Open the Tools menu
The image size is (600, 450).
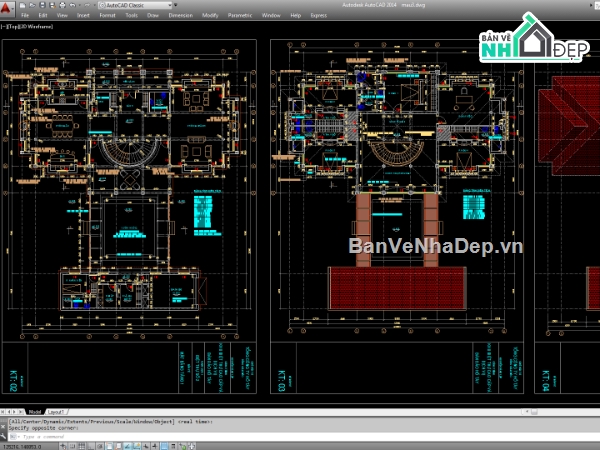(131, 15)
